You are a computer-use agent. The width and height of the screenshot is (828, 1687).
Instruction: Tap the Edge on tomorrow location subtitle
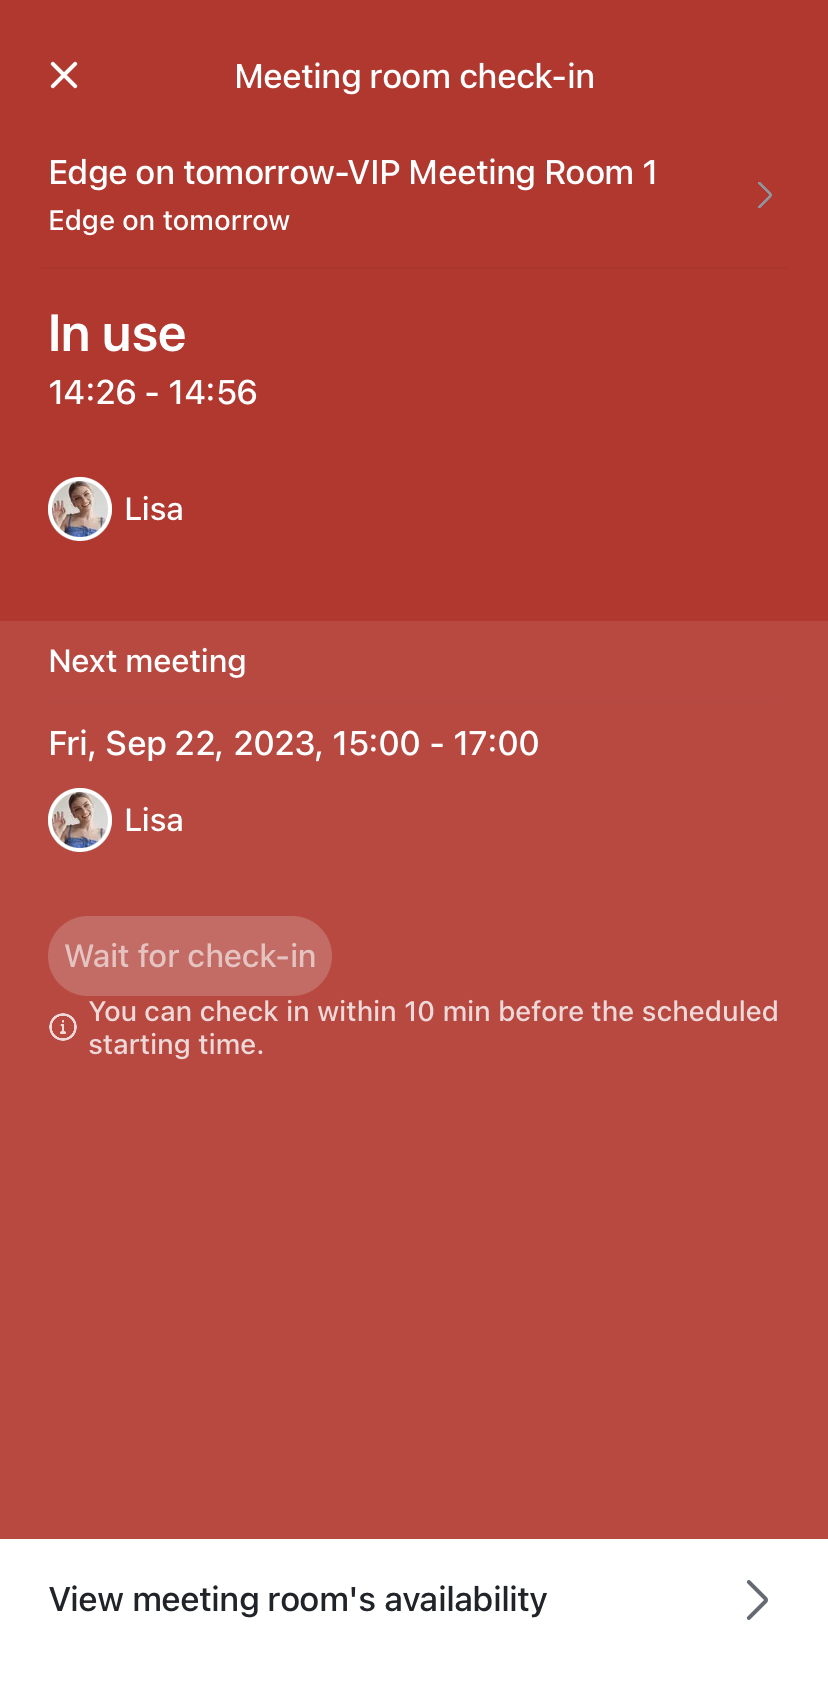(169, 221)
